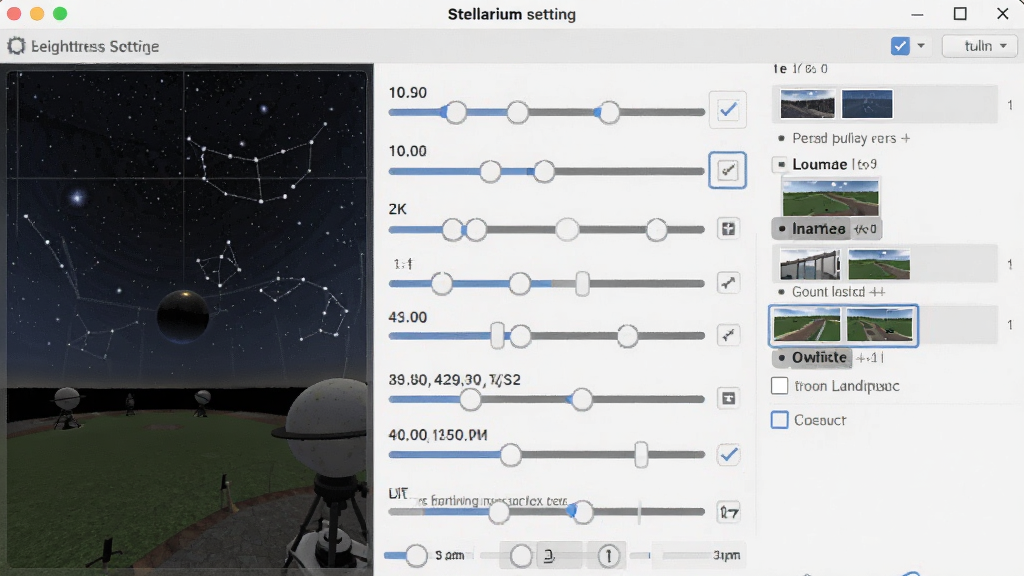This screenshot has width=1024, height=576.
Task: Click the last handle of the 10.90 slider
Action: pyautogui.click(x=609, y=112)
